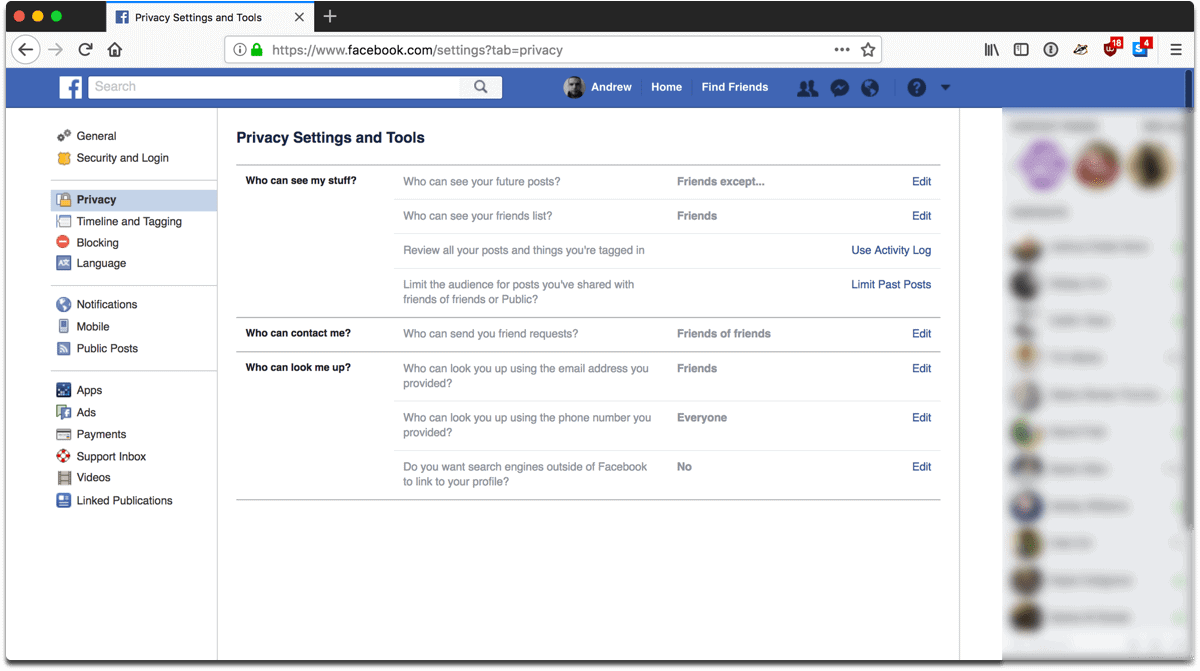Viewport: 1200px width, 671px height.
Task: Open the Messenger icon
Action: (840, 88)
